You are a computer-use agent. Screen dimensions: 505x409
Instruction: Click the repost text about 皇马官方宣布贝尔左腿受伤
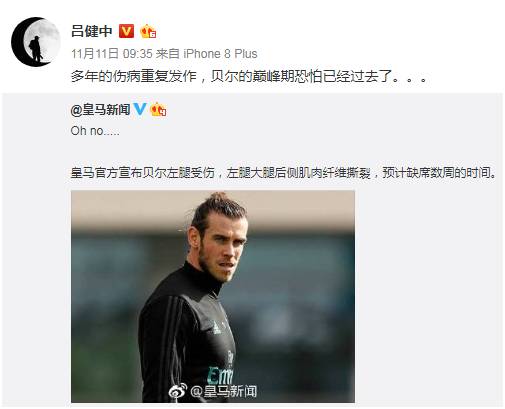point(284,173)
